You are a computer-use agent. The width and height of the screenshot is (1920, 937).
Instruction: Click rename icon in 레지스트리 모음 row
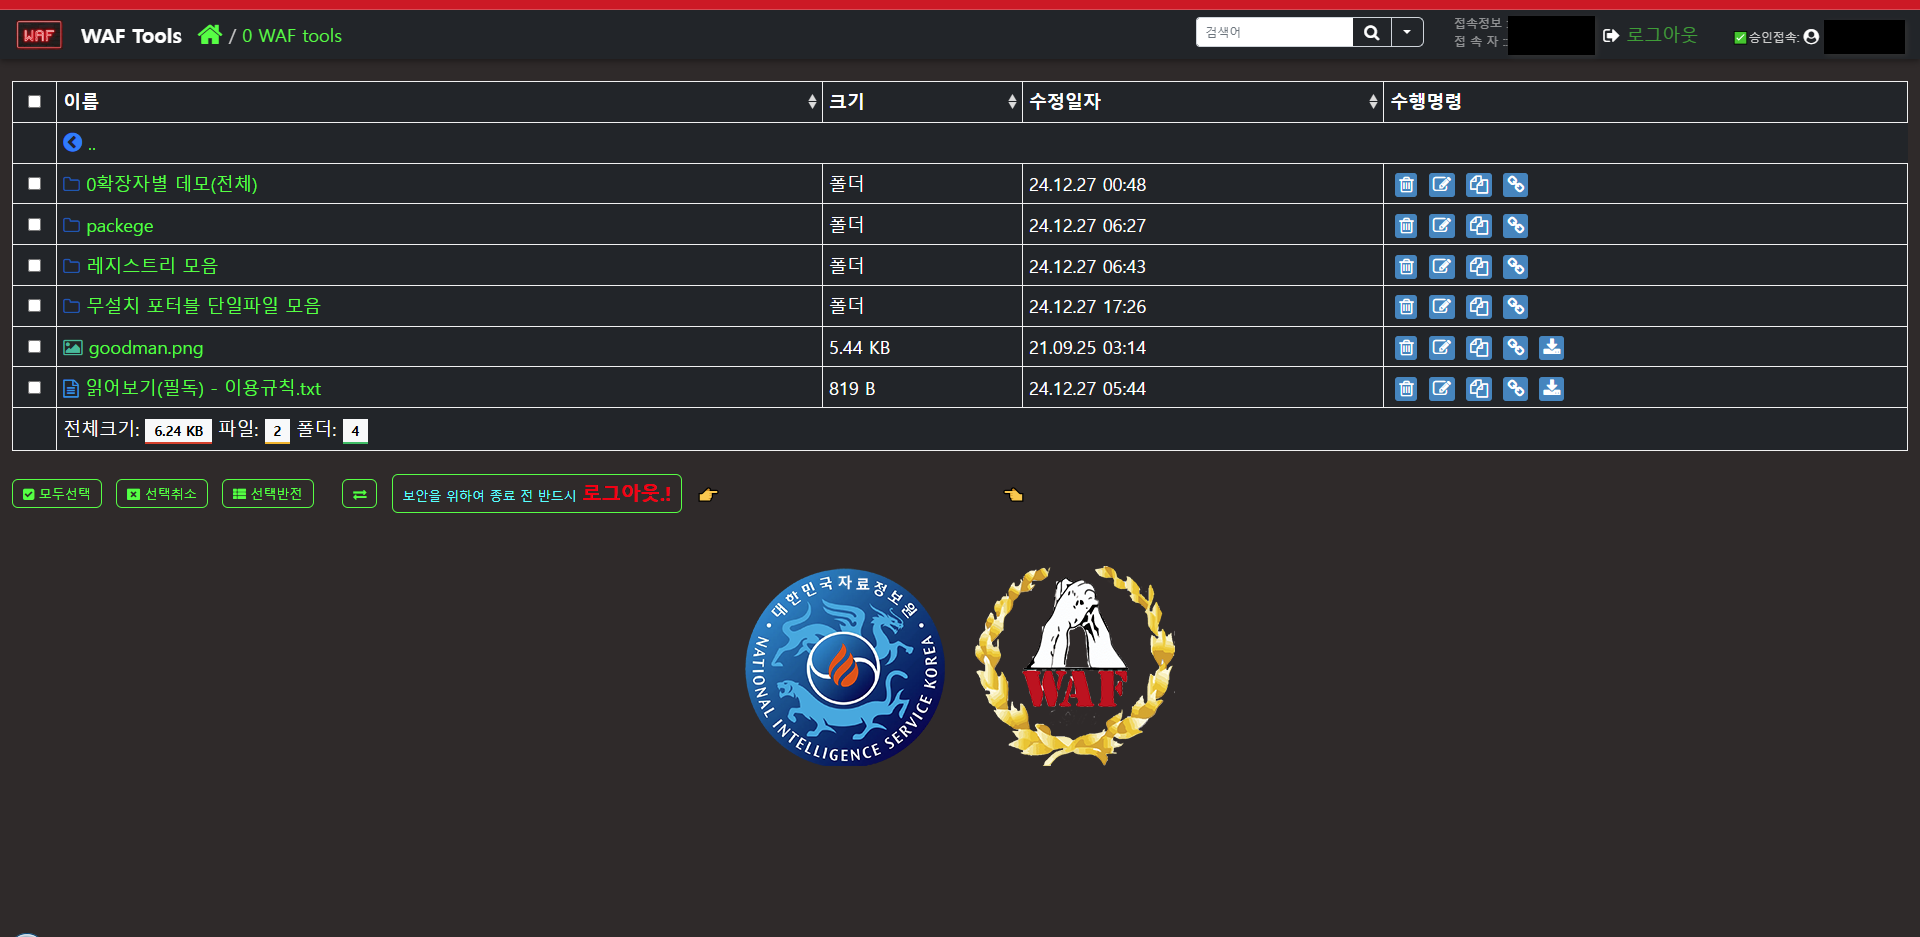[x=1442, y=267]
